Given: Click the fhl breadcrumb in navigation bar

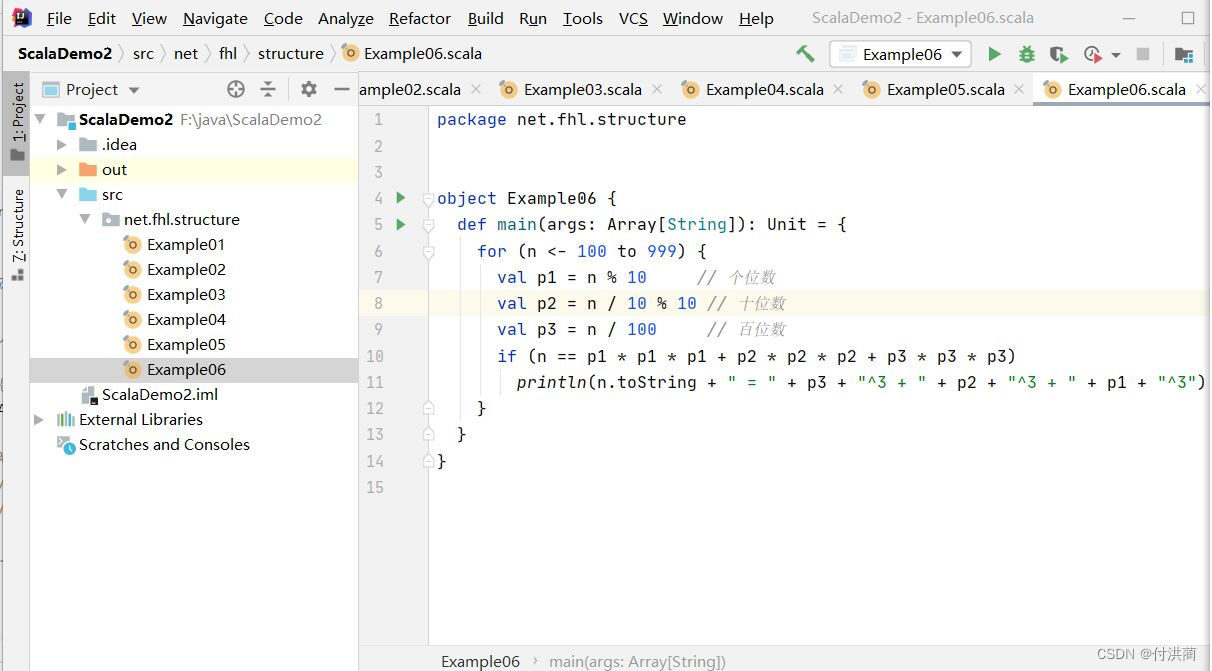Looking at the screenshot, I should click(228, 53).
